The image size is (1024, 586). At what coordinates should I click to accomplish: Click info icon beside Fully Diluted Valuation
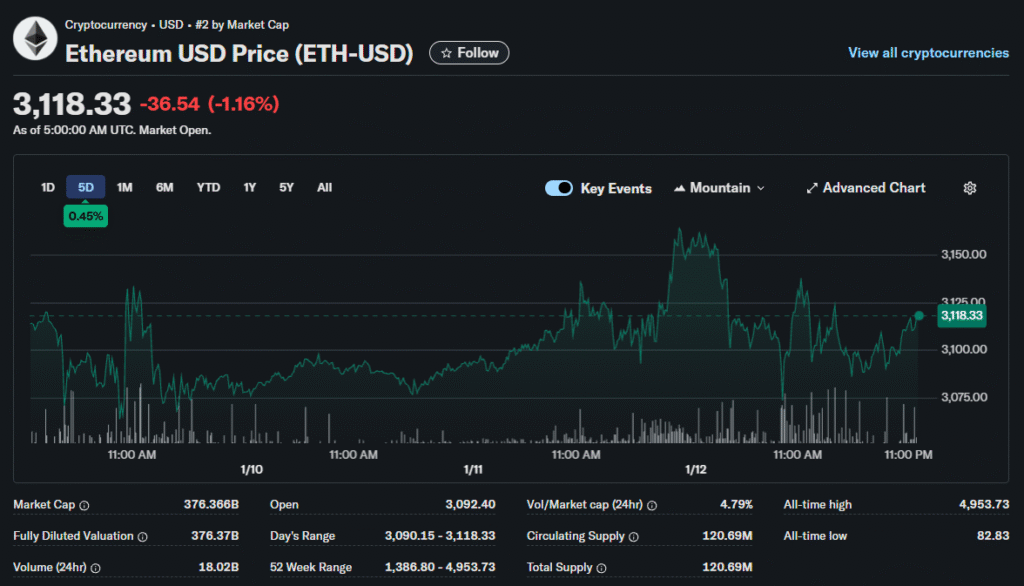pos(142,537)
